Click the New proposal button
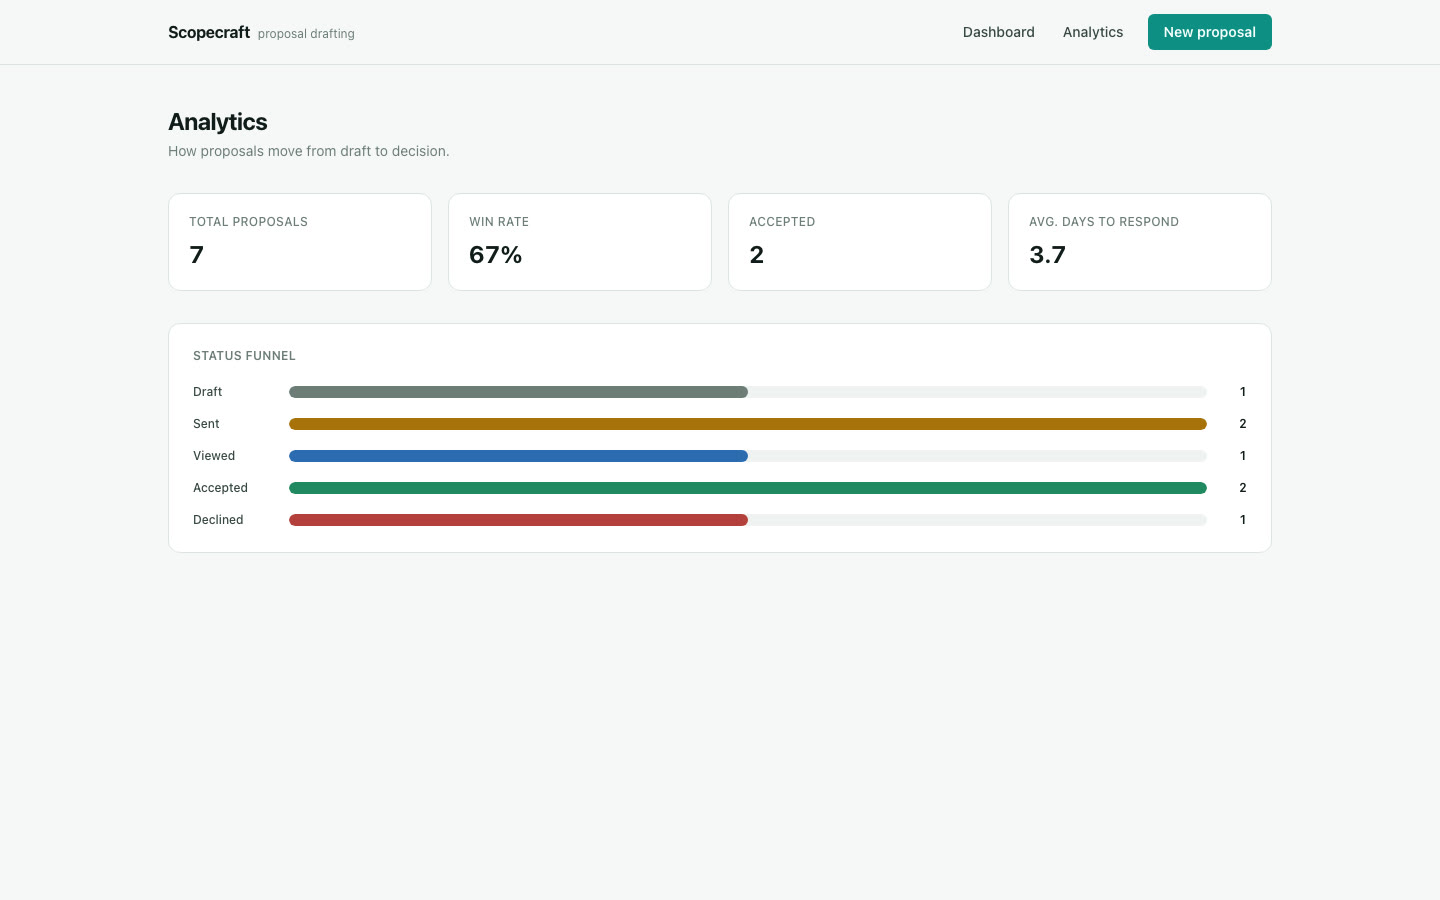 pos(1209,32)
